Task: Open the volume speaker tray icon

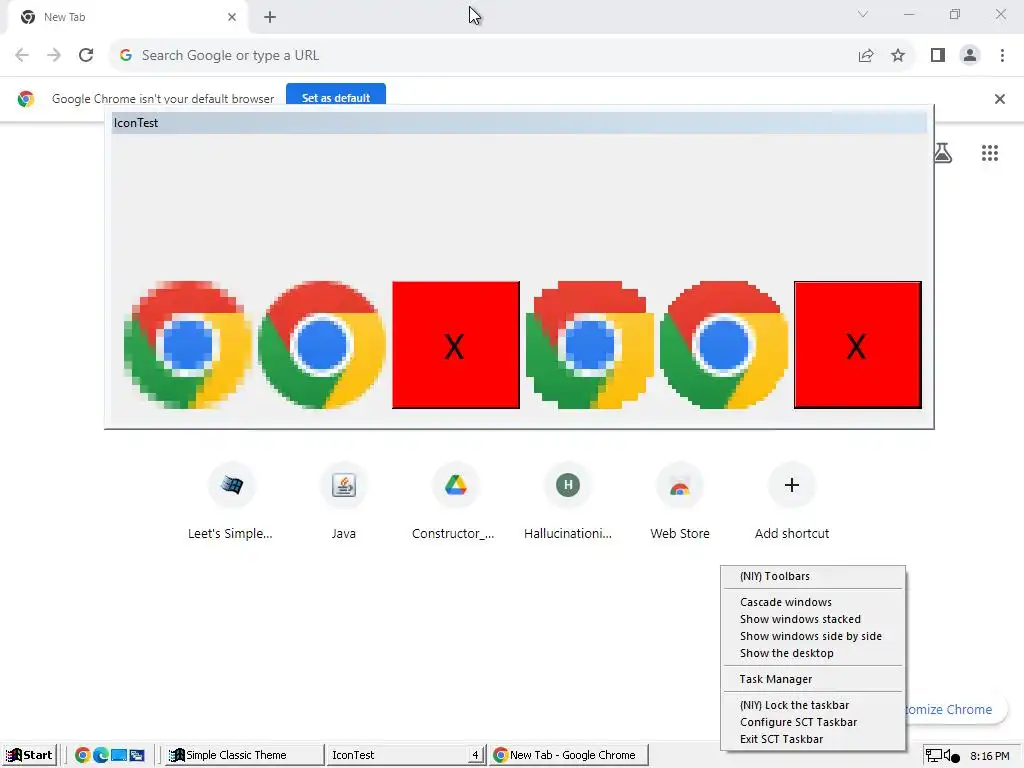Action: tap(946, 756)
